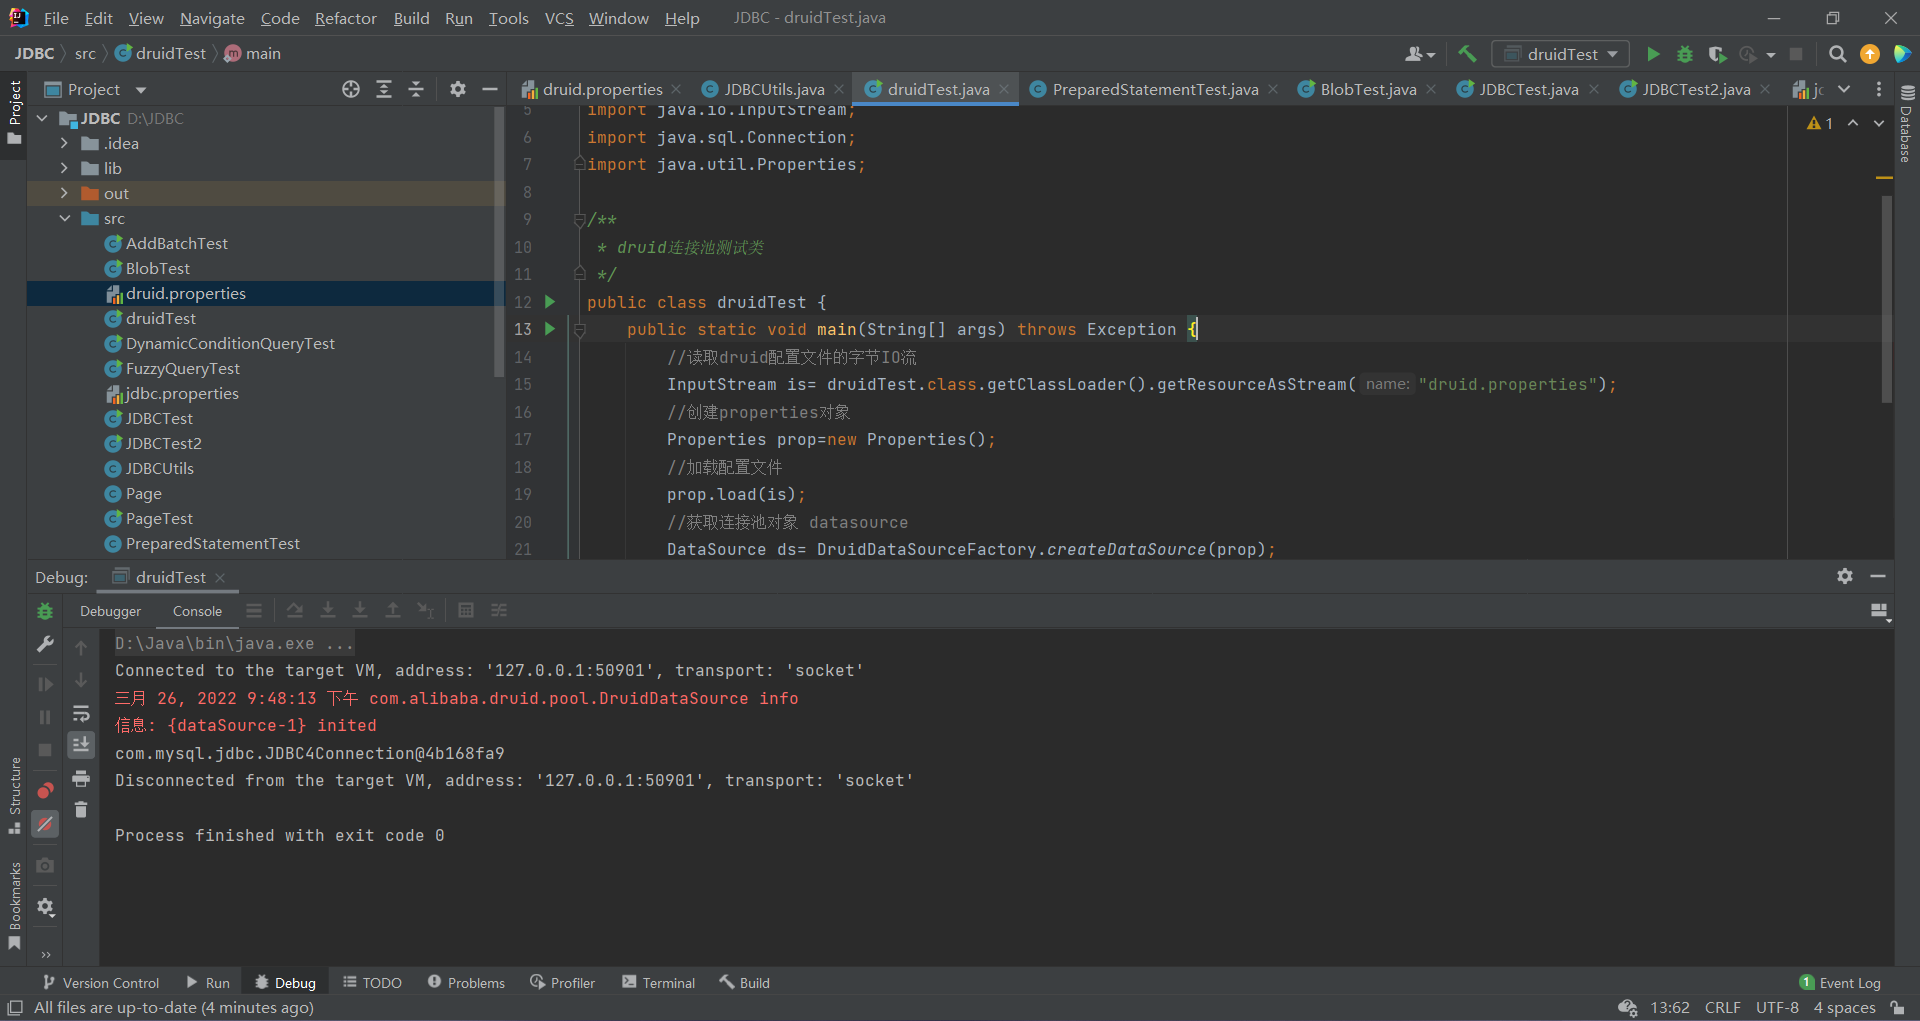
Task: Pause program in Debug panel
Action: pos(45,717)
